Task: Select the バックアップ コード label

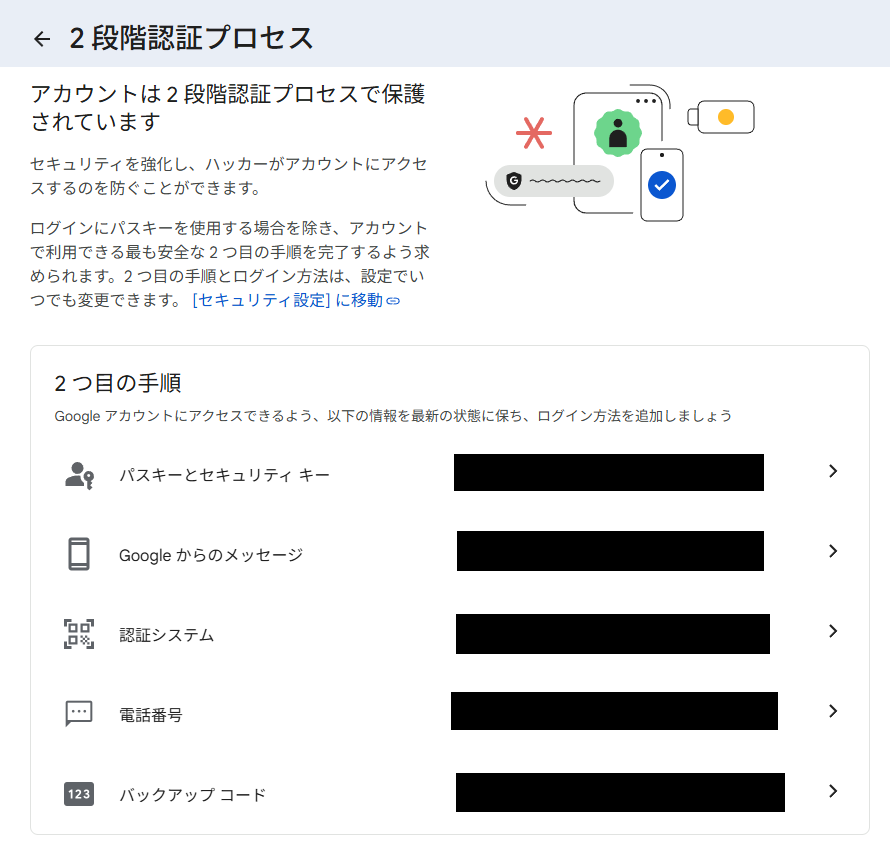Action: tap(192, 795)
